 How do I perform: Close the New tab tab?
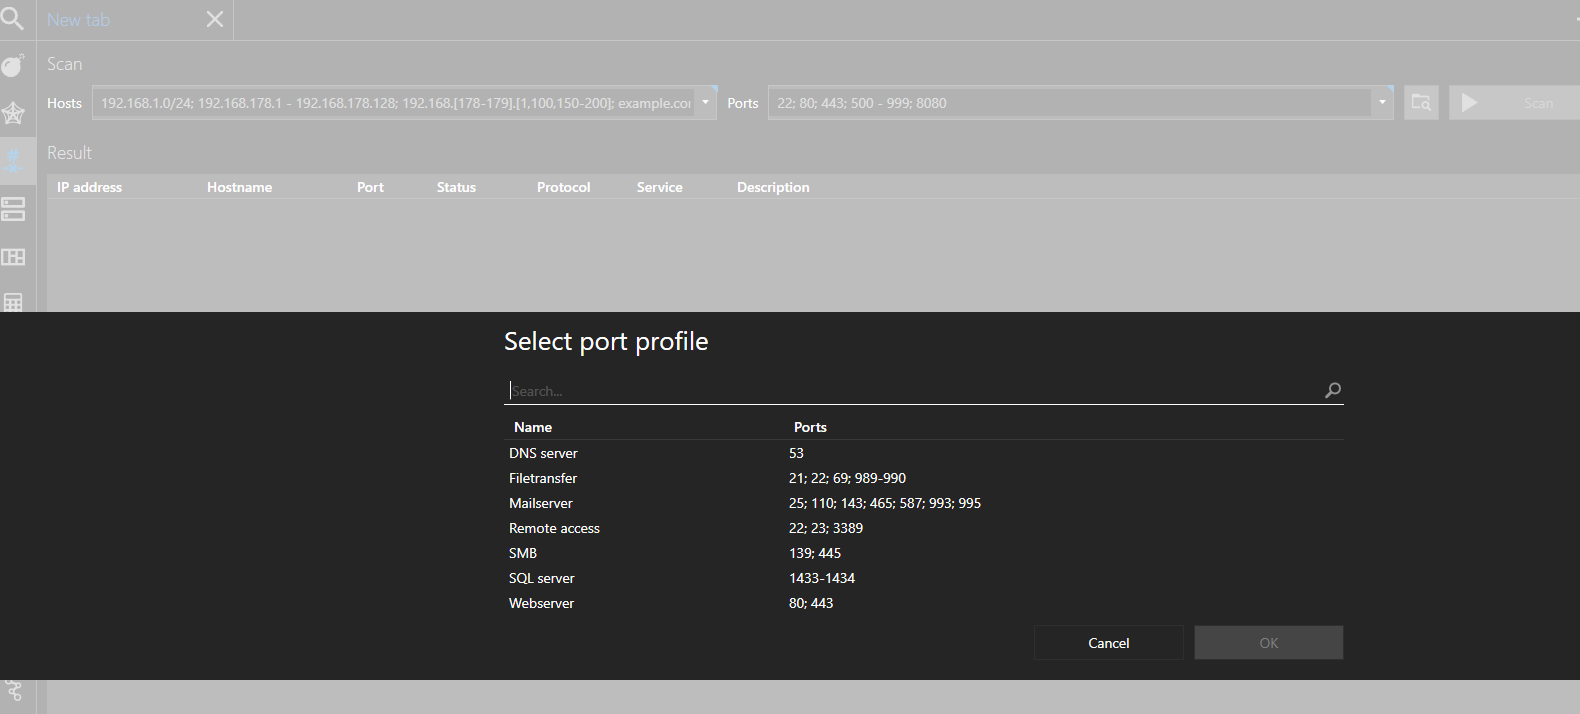pos(215,20)
